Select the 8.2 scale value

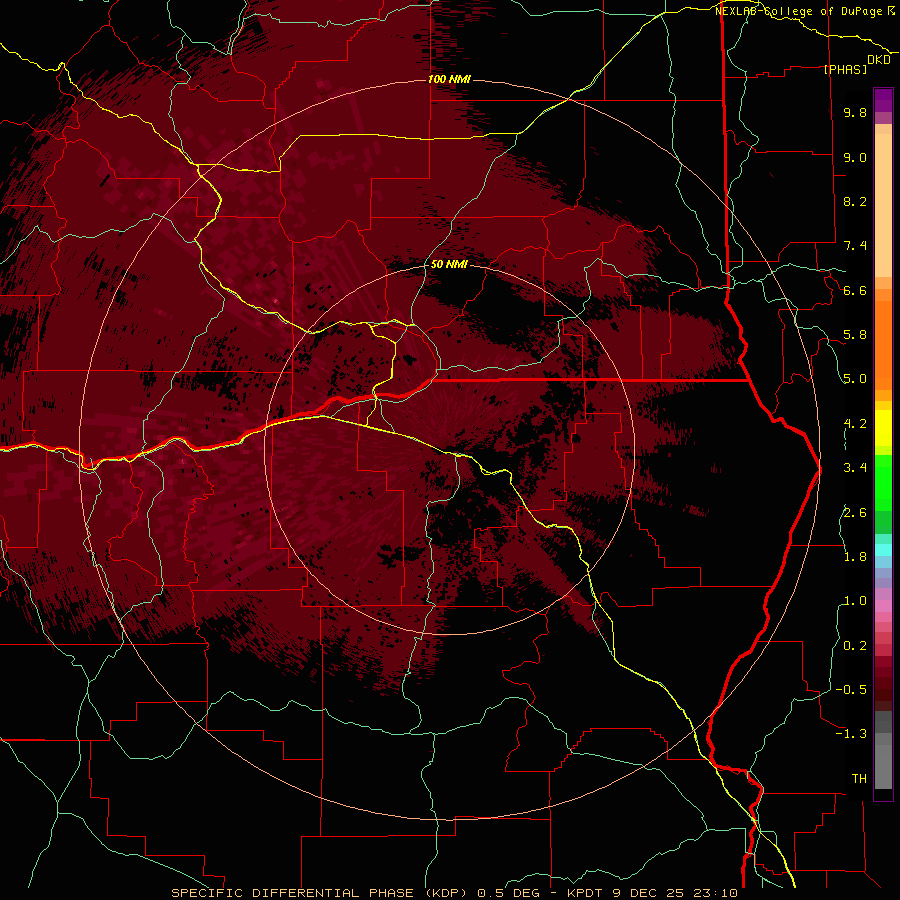(x=855, y=201)
